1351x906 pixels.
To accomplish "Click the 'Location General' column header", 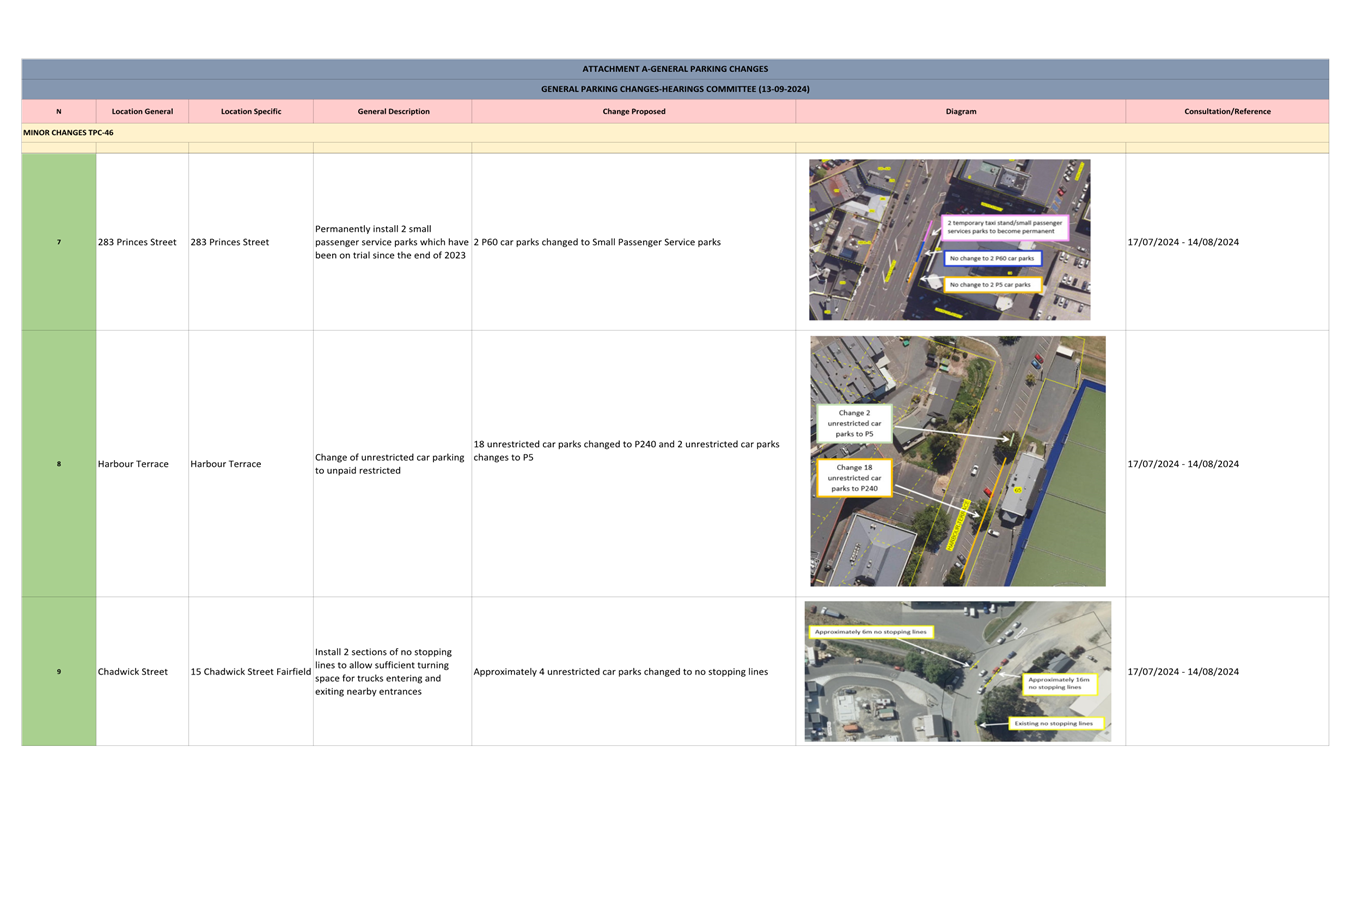I will click(x=142, y=111).
